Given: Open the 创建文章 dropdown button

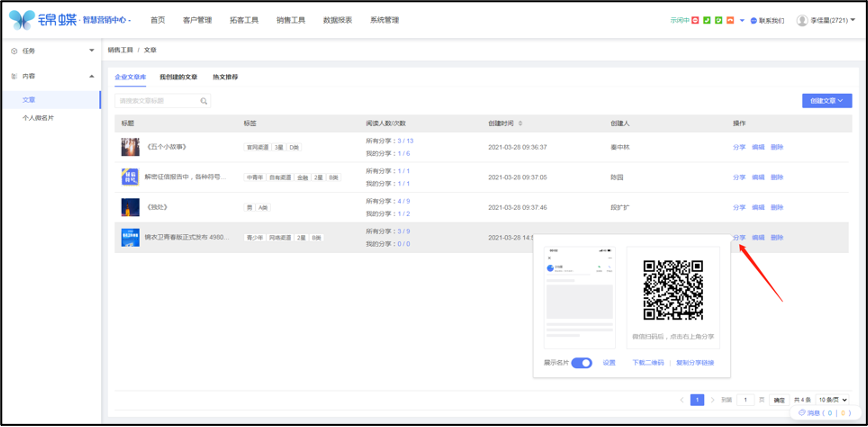Looking at the screenshot, I should pyautogui.click(x=827, y=101).
